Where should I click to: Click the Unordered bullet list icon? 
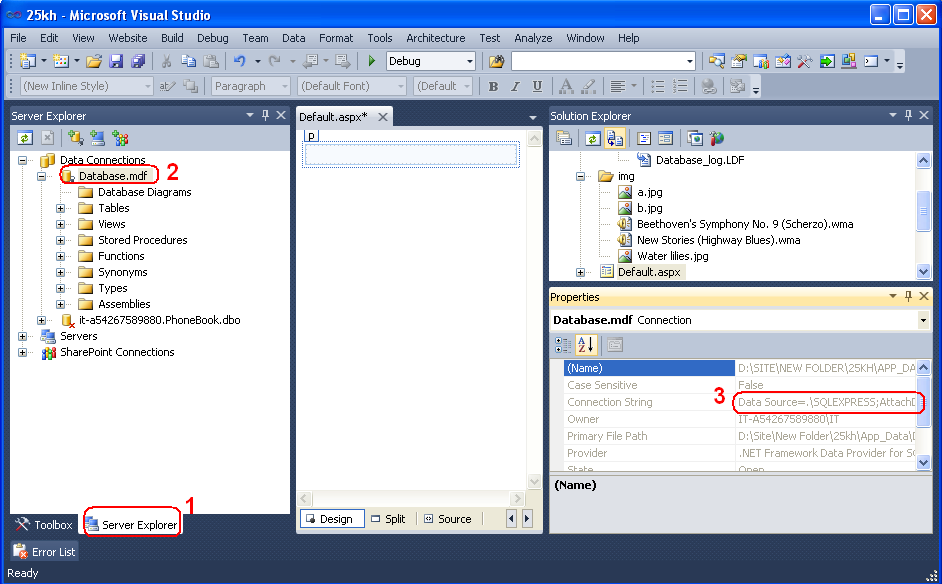point(658,87)
